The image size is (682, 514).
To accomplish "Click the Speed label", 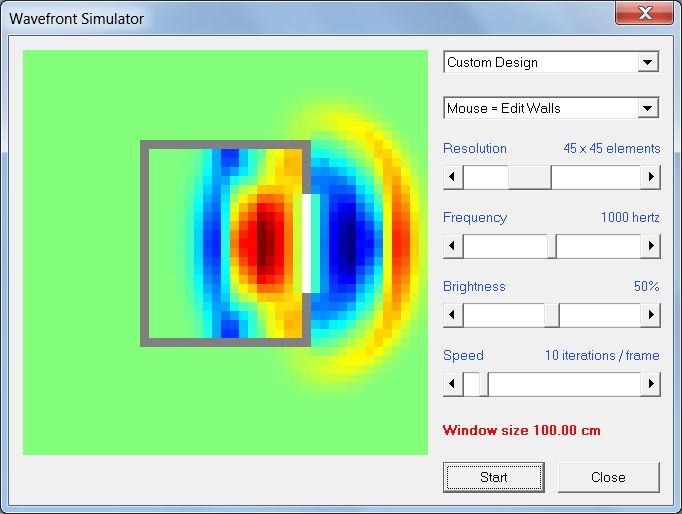I will tap(463, 355).
